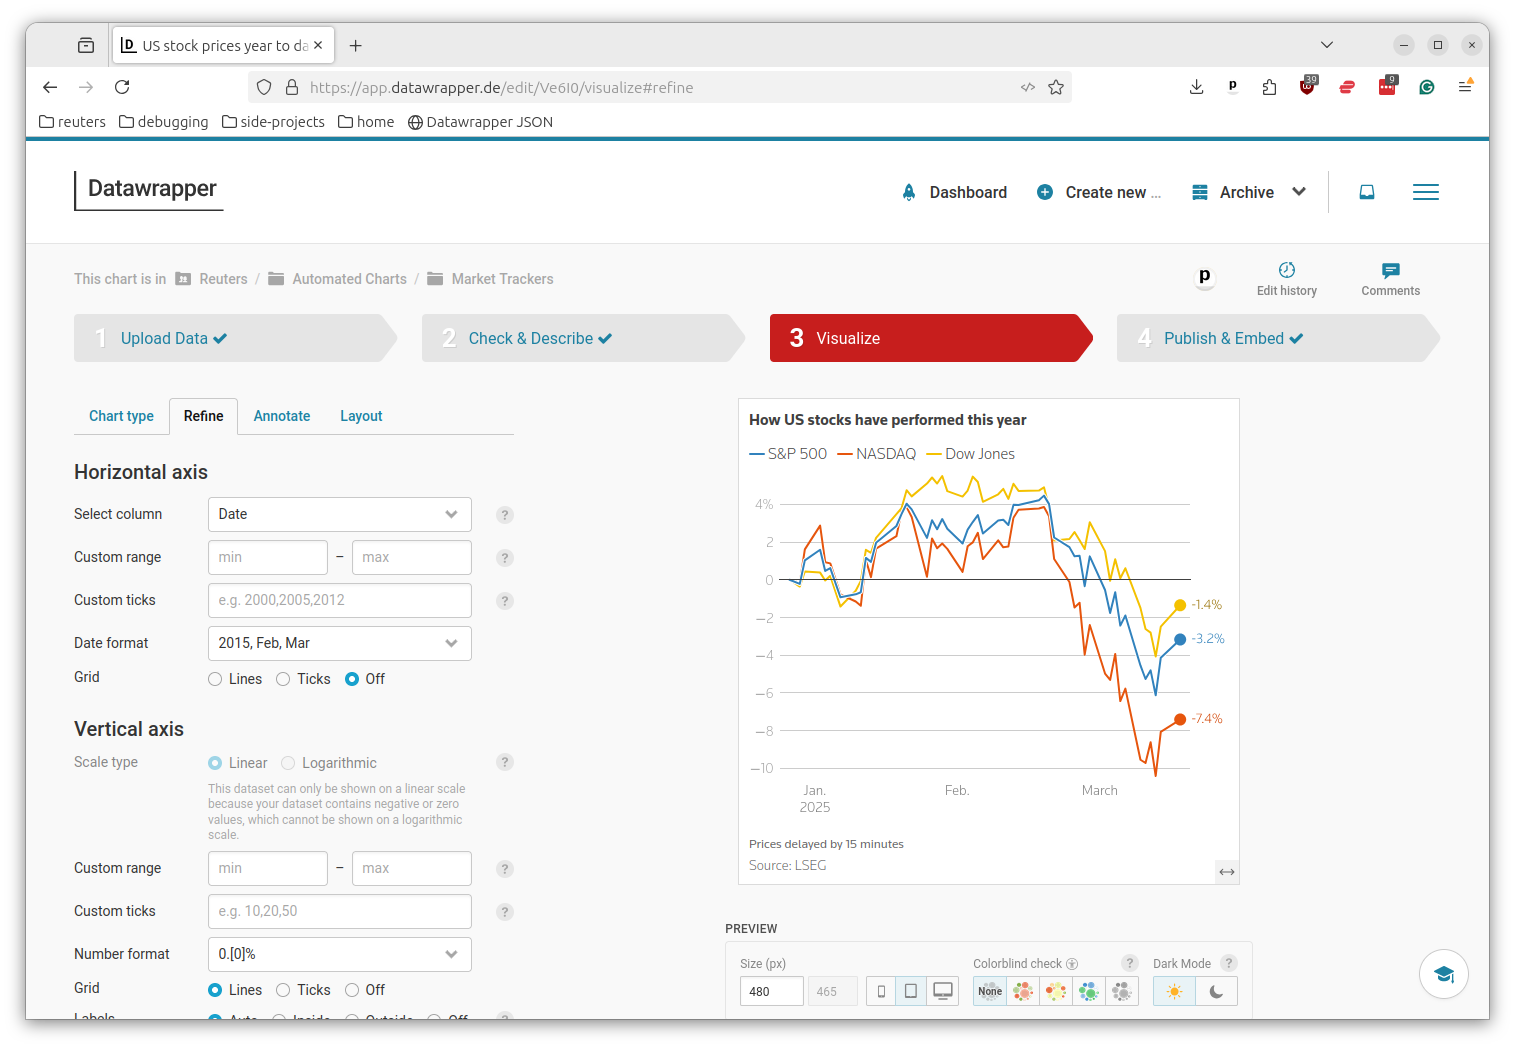Open the Create new menu
Viewport: 1515px width, 1048px height.
(1099, 192)
